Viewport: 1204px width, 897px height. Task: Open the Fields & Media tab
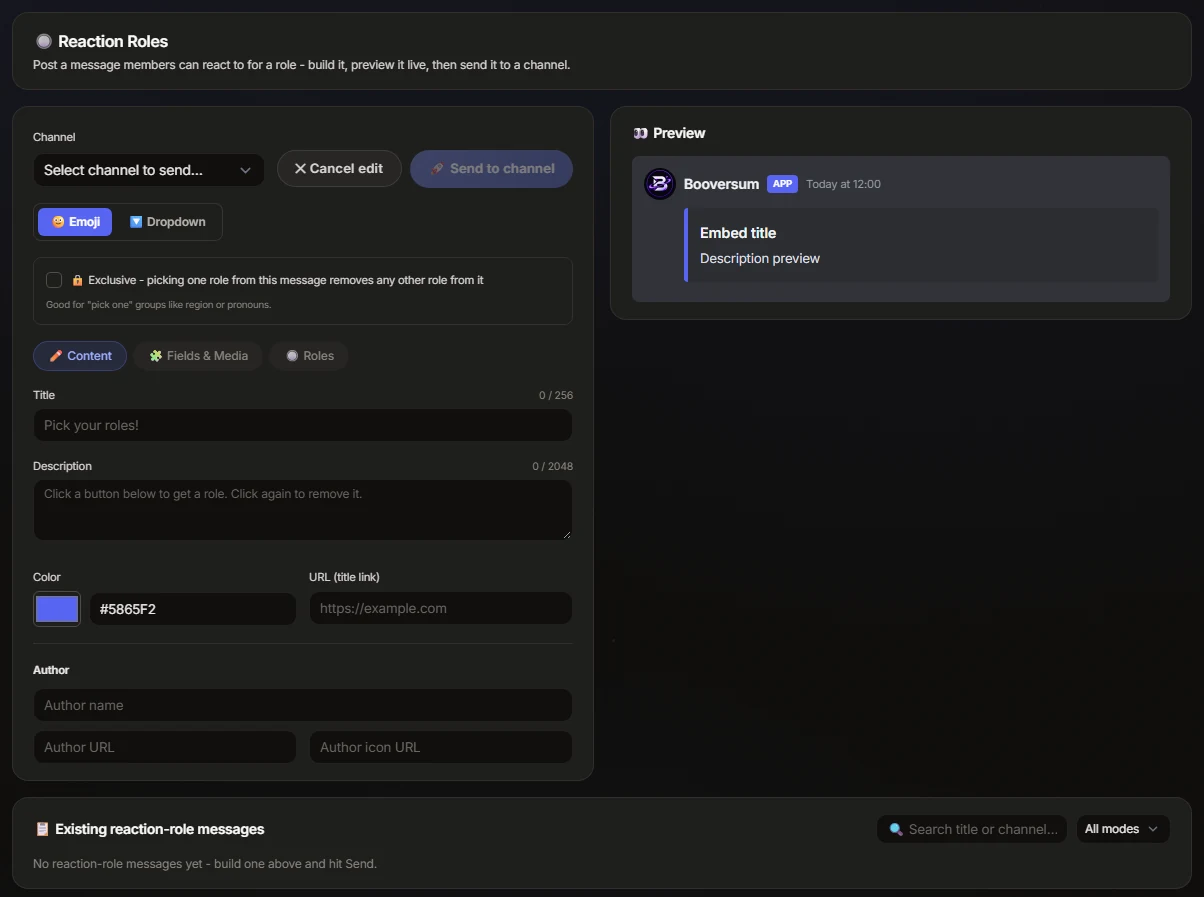(x=198, y=356)
